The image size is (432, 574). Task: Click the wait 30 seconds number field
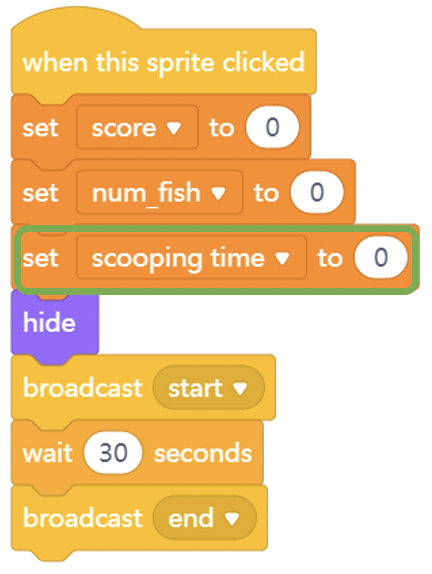pos(113,453)
